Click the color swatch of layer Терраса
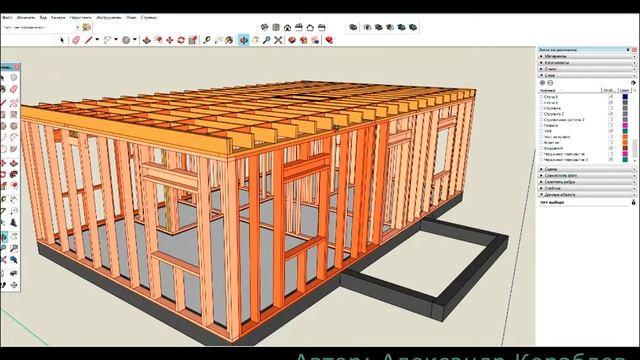Screen dimensions: 640x360 pos(625,126)
